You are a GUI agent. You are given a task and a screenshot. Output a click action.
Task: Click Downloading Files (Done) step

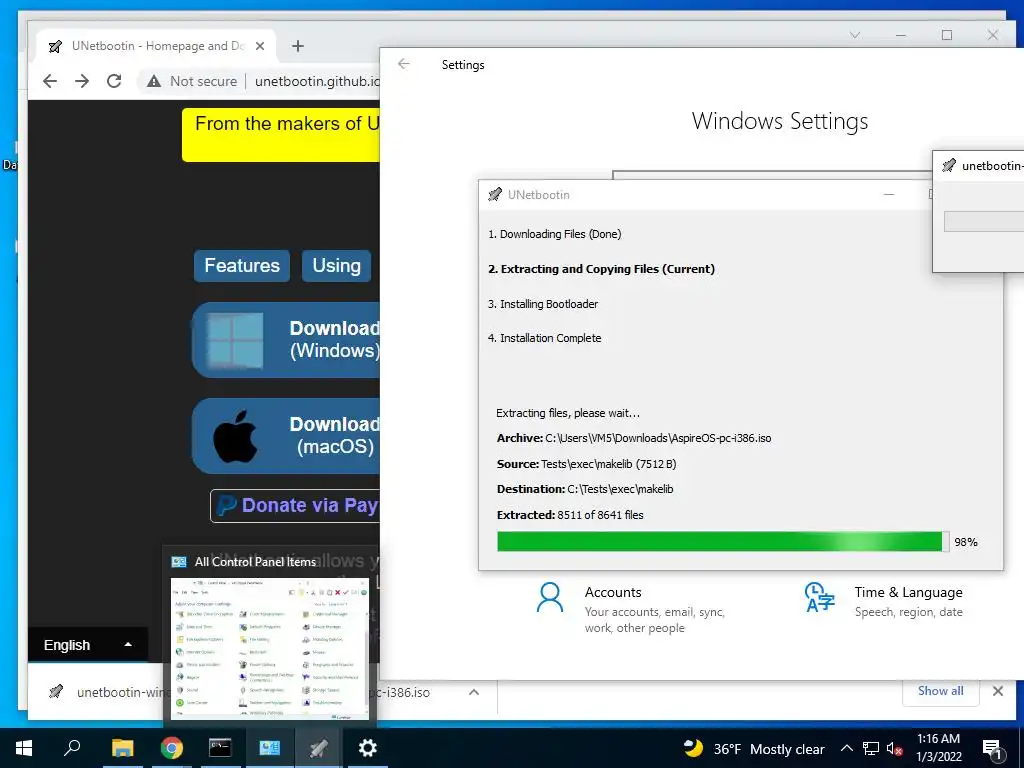pos(554,234)
